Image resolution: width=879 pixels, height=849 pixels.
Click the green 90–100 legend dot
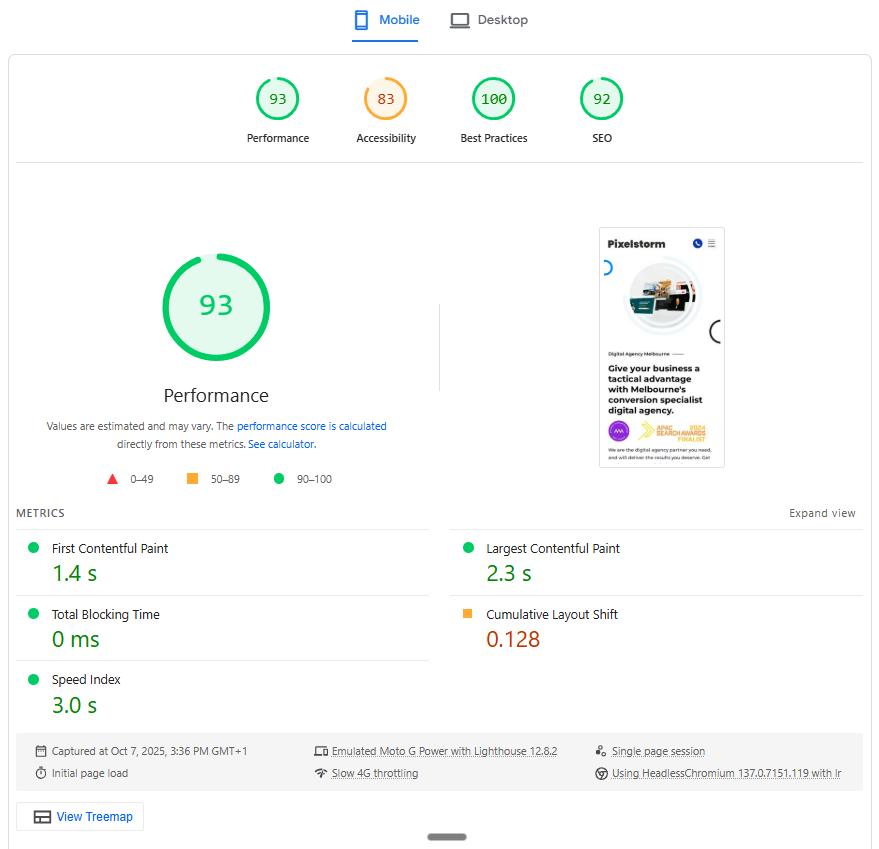tap(279, 479)
